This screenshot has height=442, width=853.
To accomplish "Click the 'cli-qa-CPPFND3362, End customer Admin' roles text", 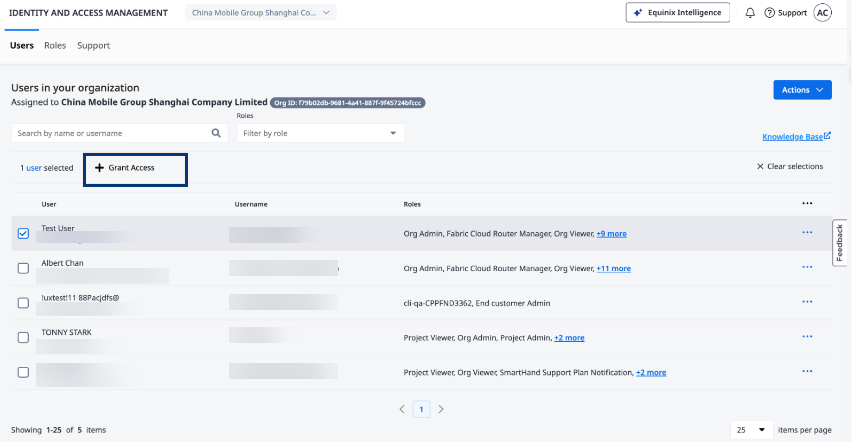I will 477,303.
